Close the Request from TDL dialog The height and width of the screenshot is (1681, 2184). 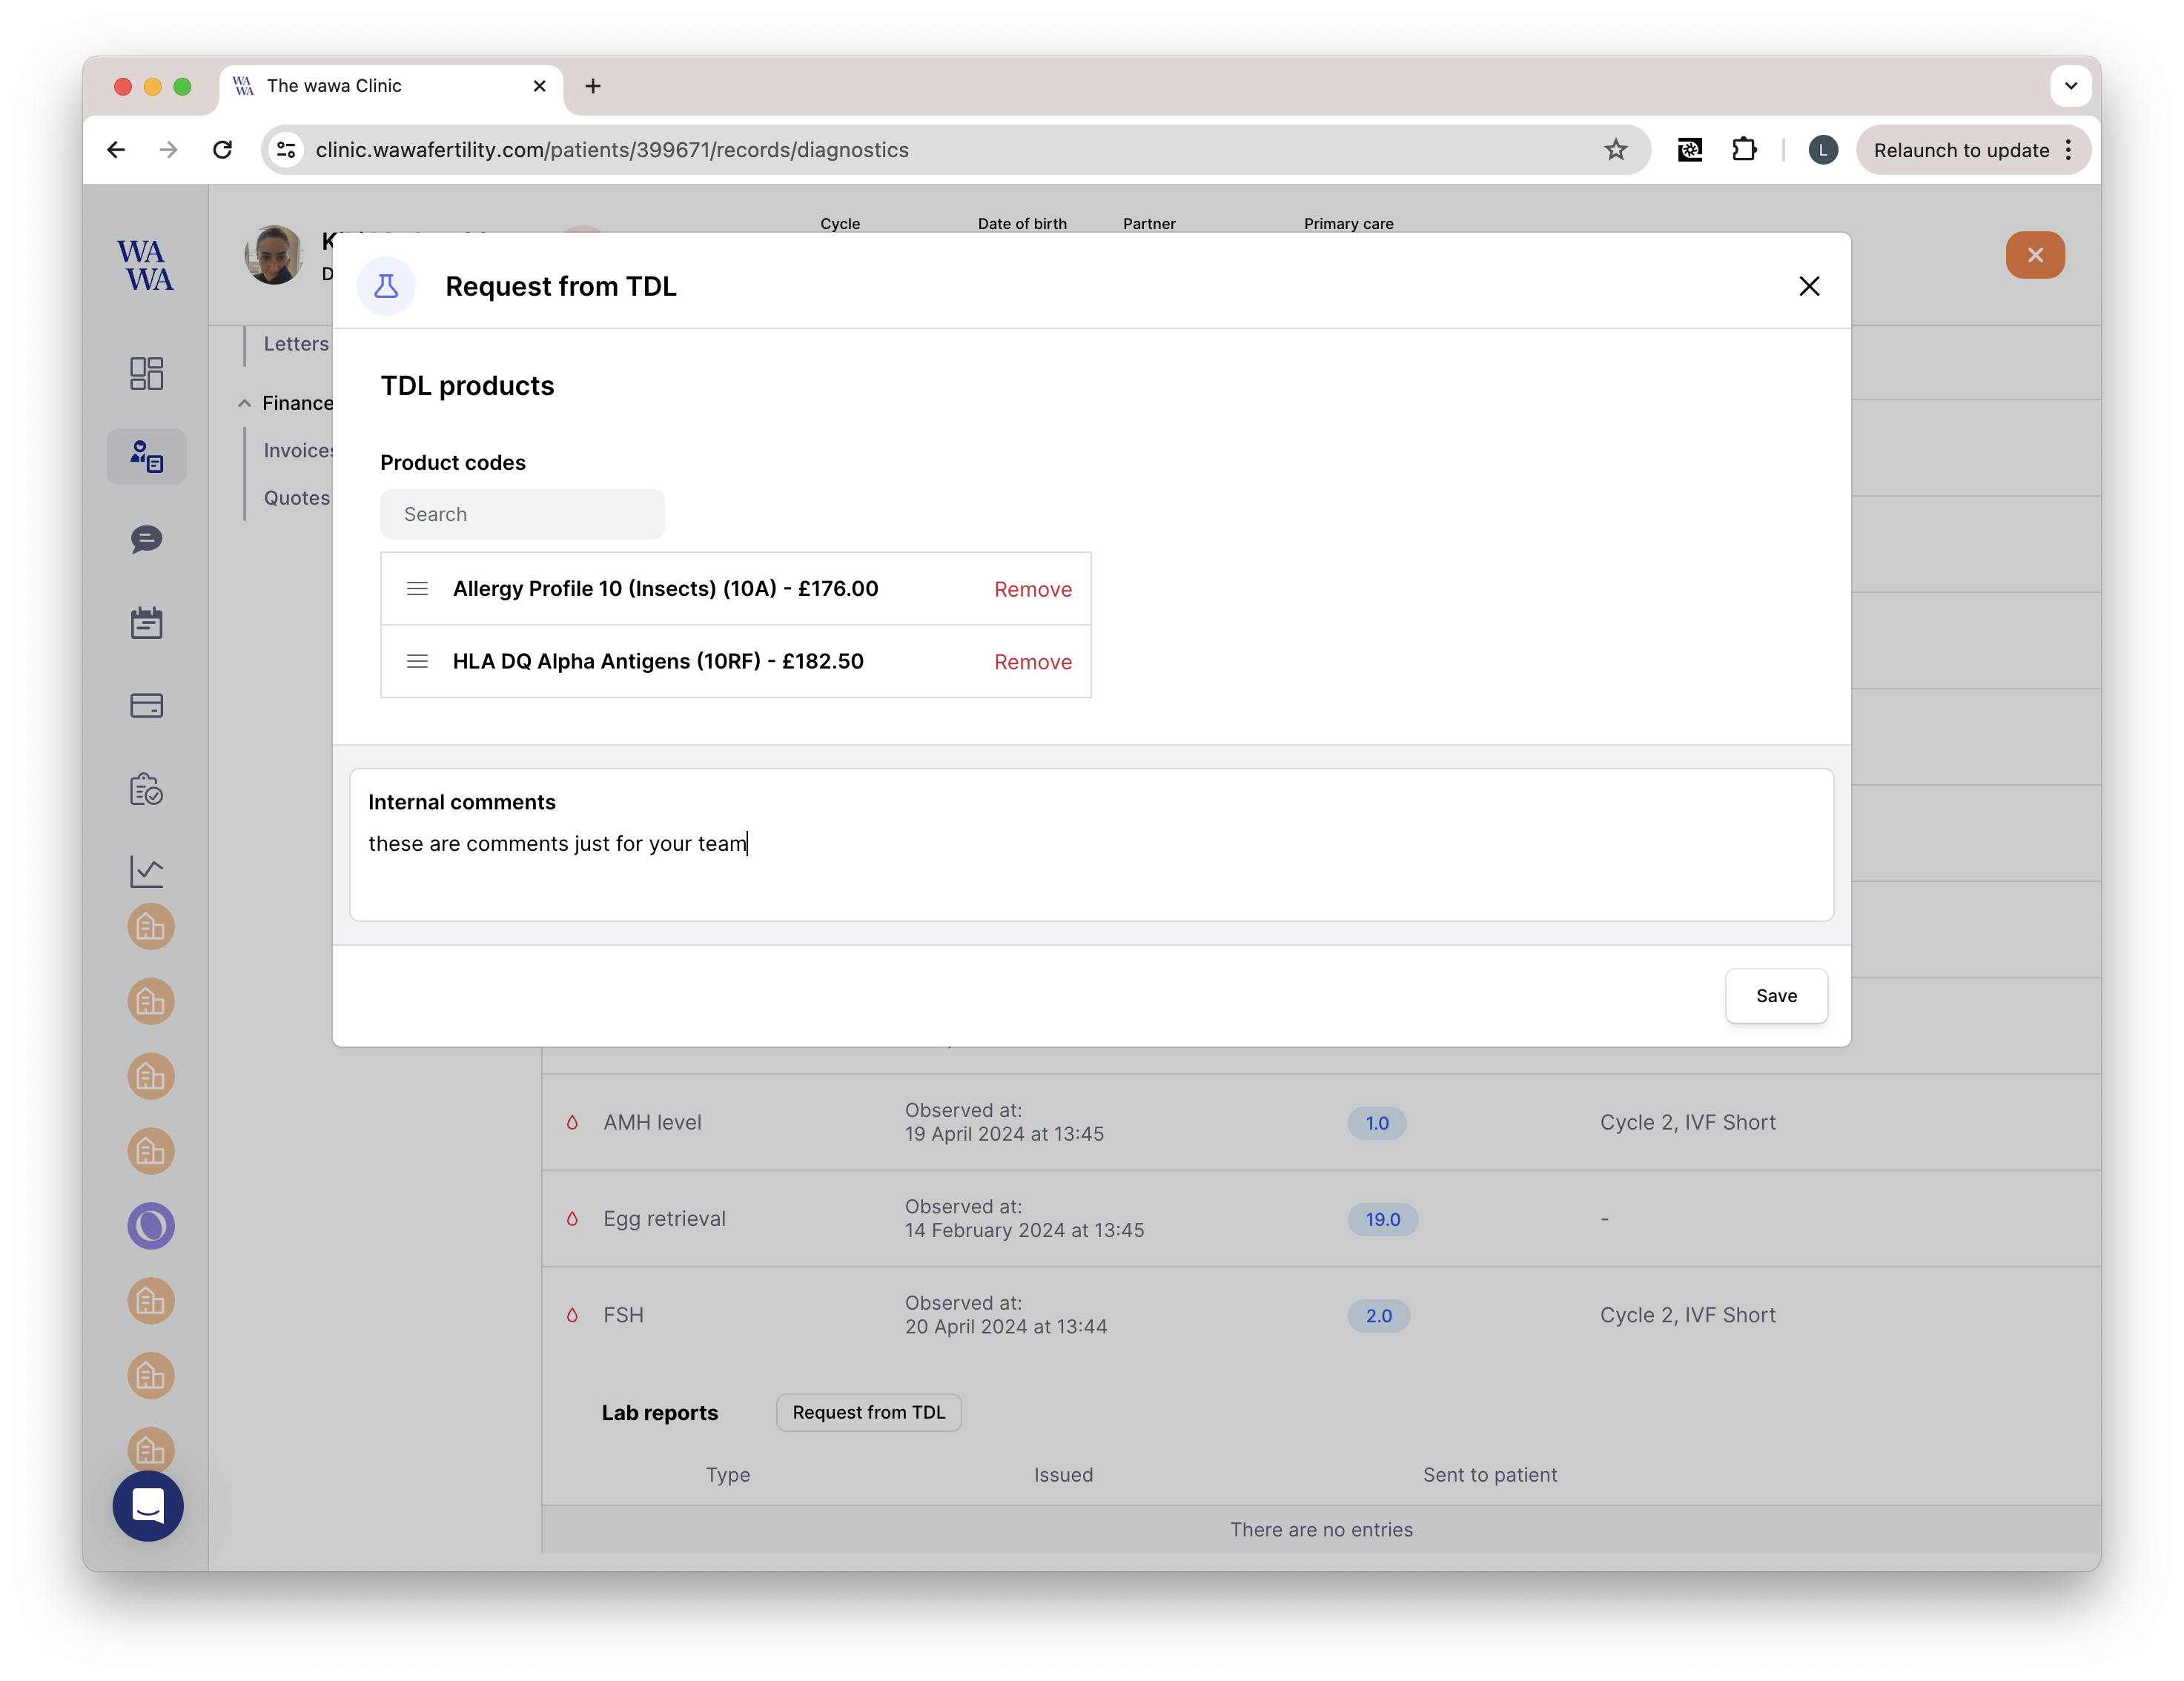(x=1808, y=287)
